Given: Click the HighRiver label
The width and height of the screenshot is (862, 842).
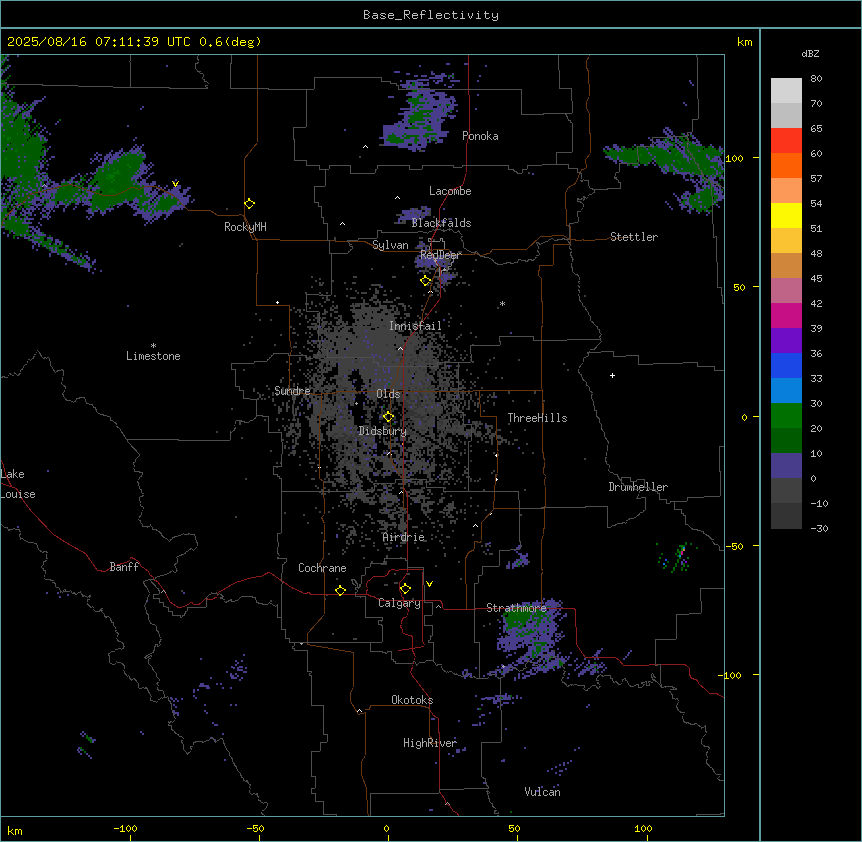Looking at the screenshot, I should 430,743.
